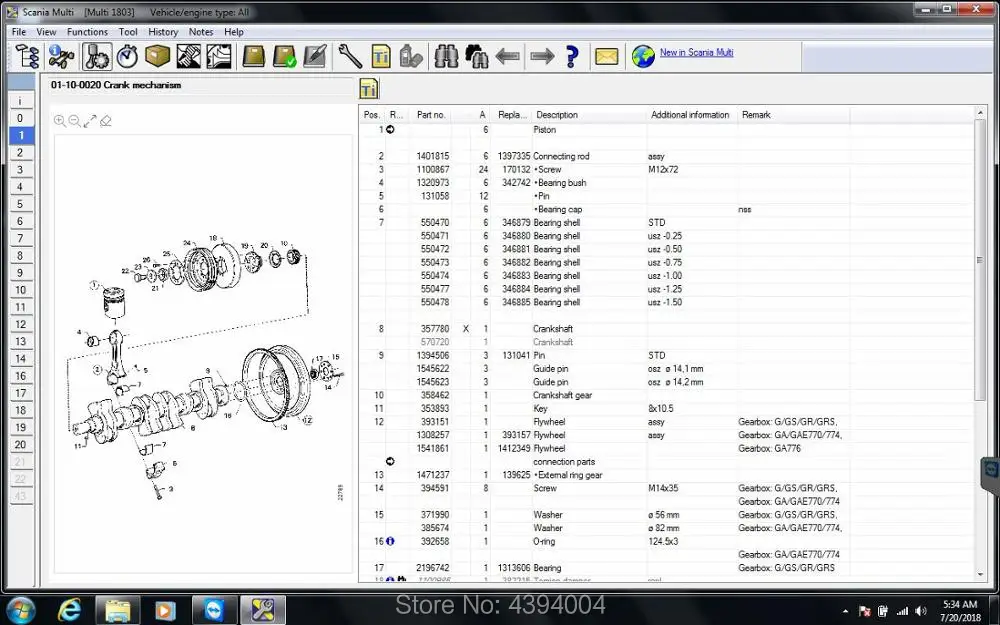Open the File menu
This screenshot has width=1000, height=625.
(x=18, y=31)
